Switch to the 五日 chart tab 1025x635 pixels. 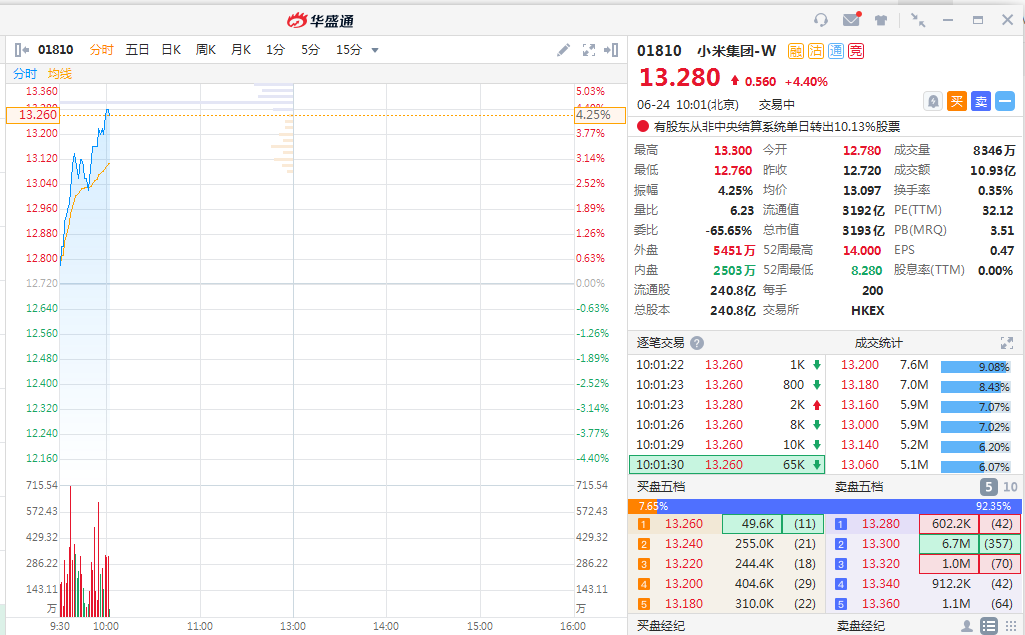(137, 50)
